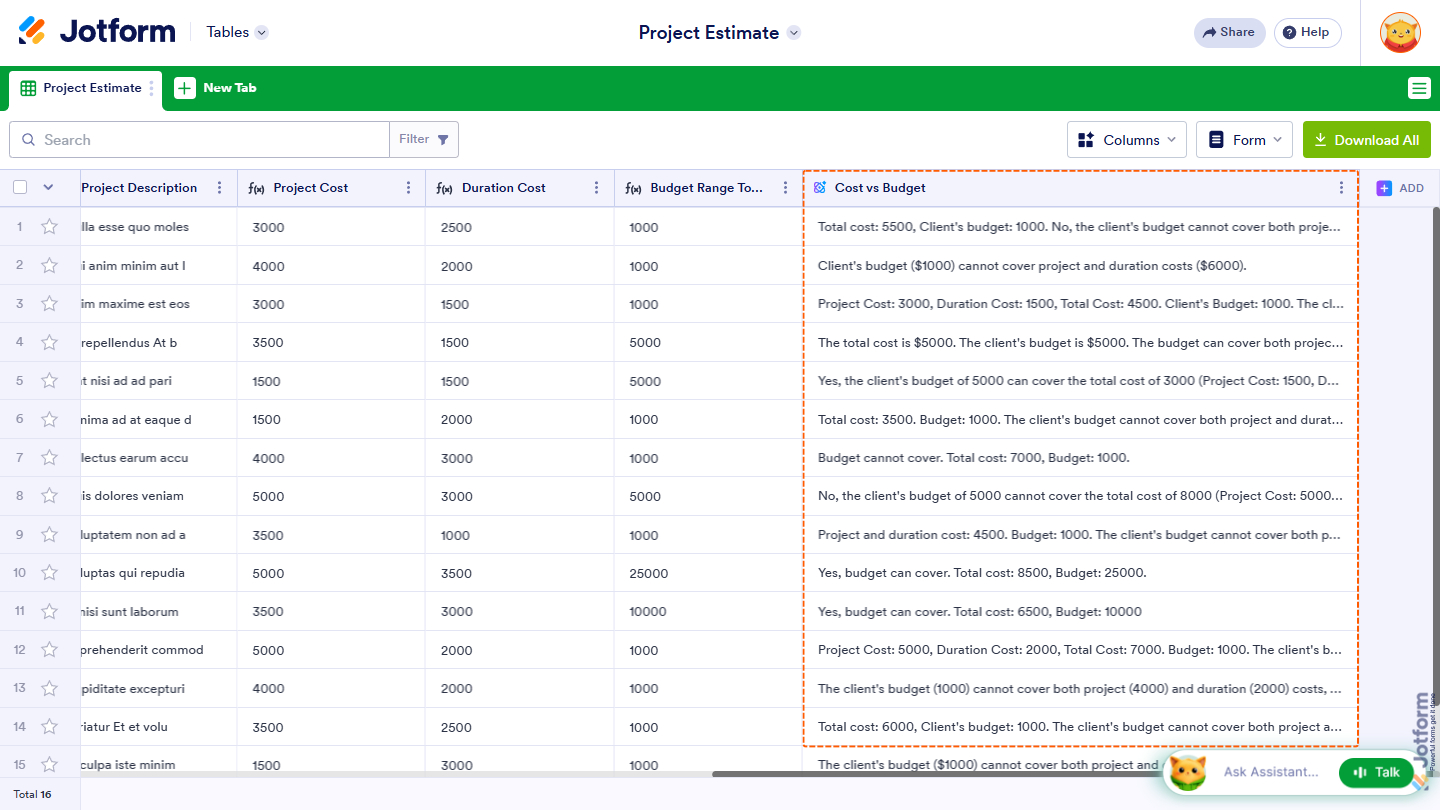The image size is (1440, 810).
Task: Click the Search input field
Action: (x=199, y=140)
